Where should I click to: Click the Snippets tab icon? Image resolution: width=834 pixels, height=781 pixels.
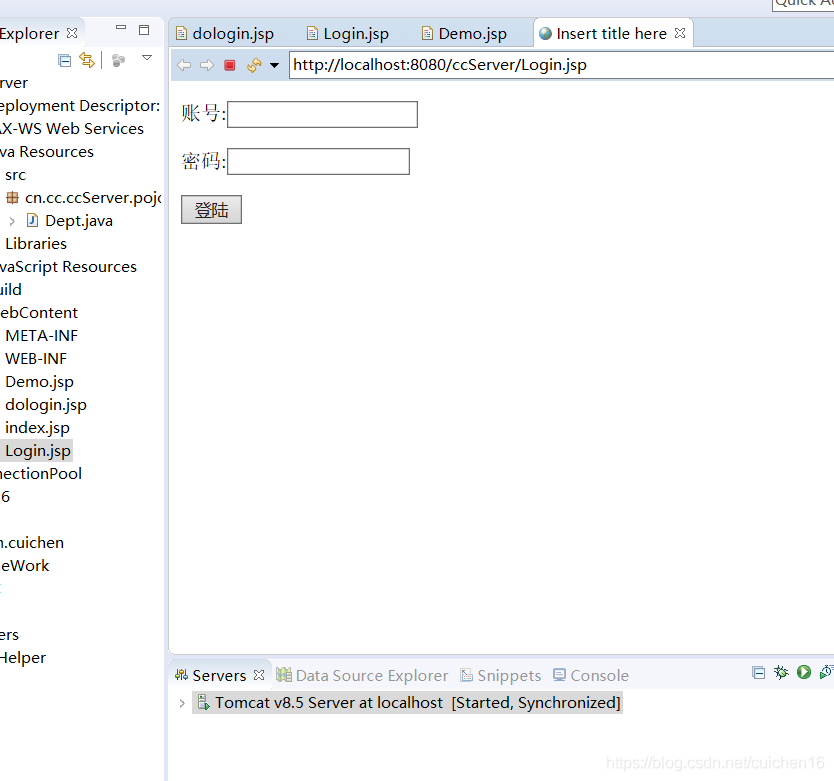click(466, 675)
